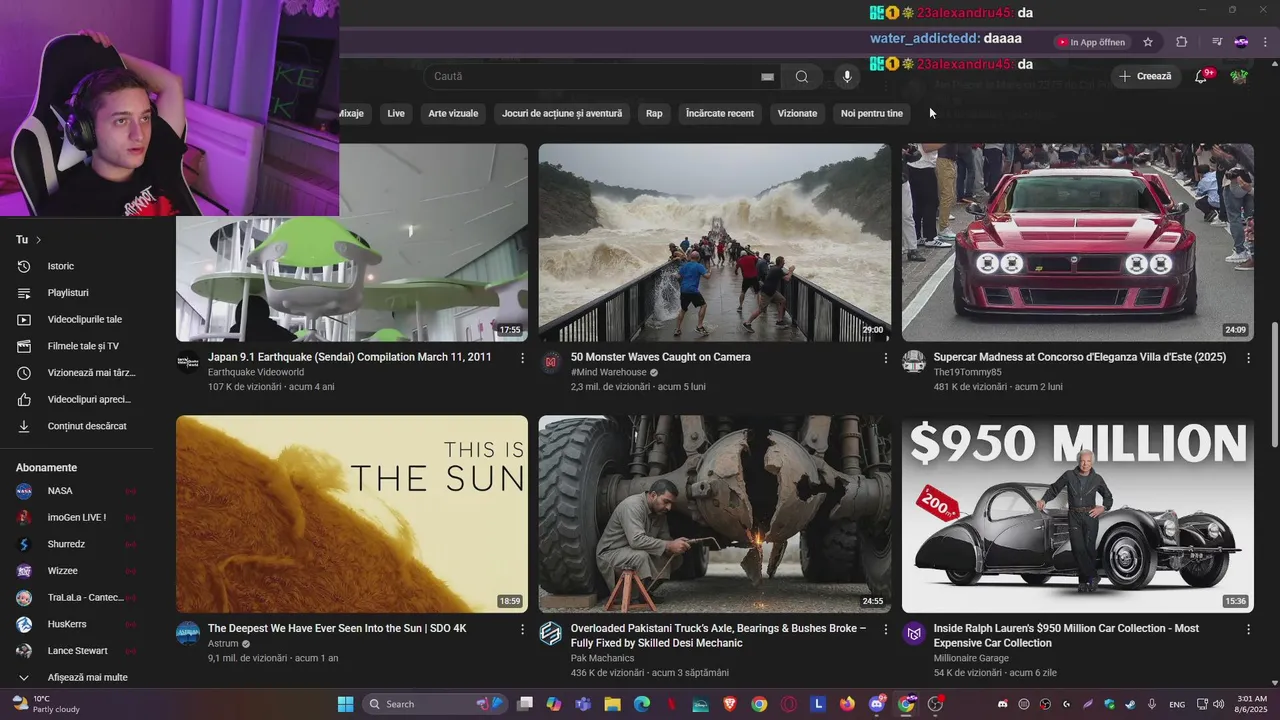Open the YouTube account avatar menu
The height and width of the screenshot is (720, 1280).
click(x=1239, y=76)
